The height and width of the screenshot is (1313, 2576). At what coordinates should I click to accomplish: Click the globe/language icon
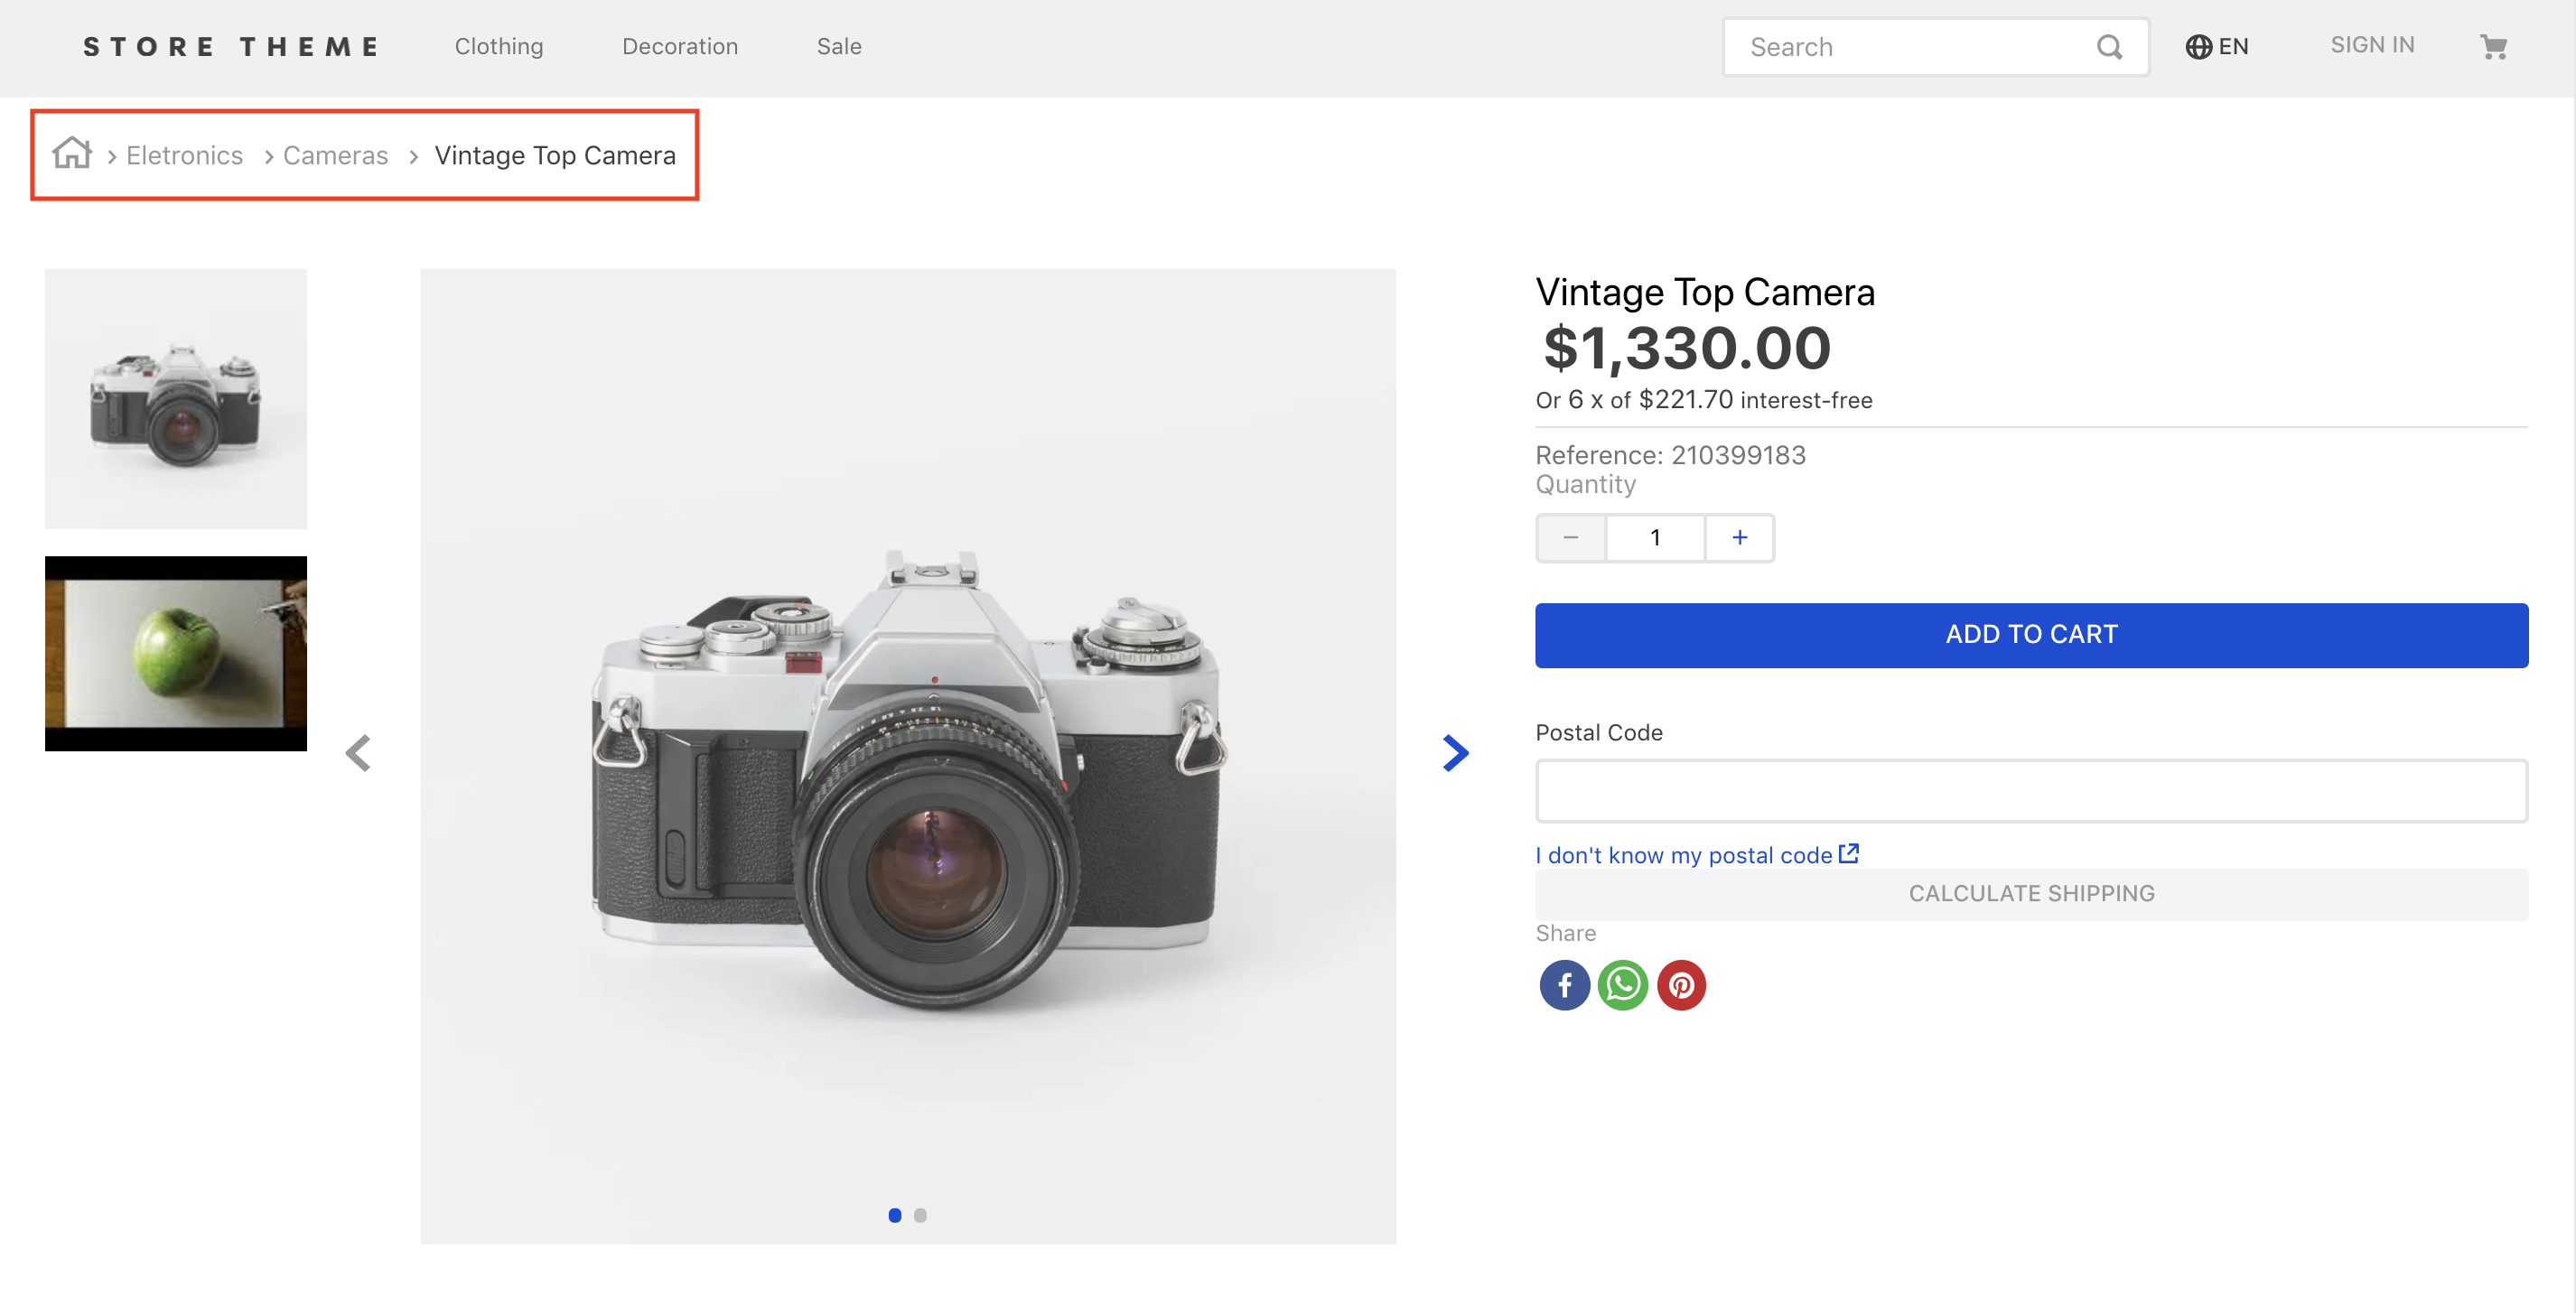coord(2196,47)
